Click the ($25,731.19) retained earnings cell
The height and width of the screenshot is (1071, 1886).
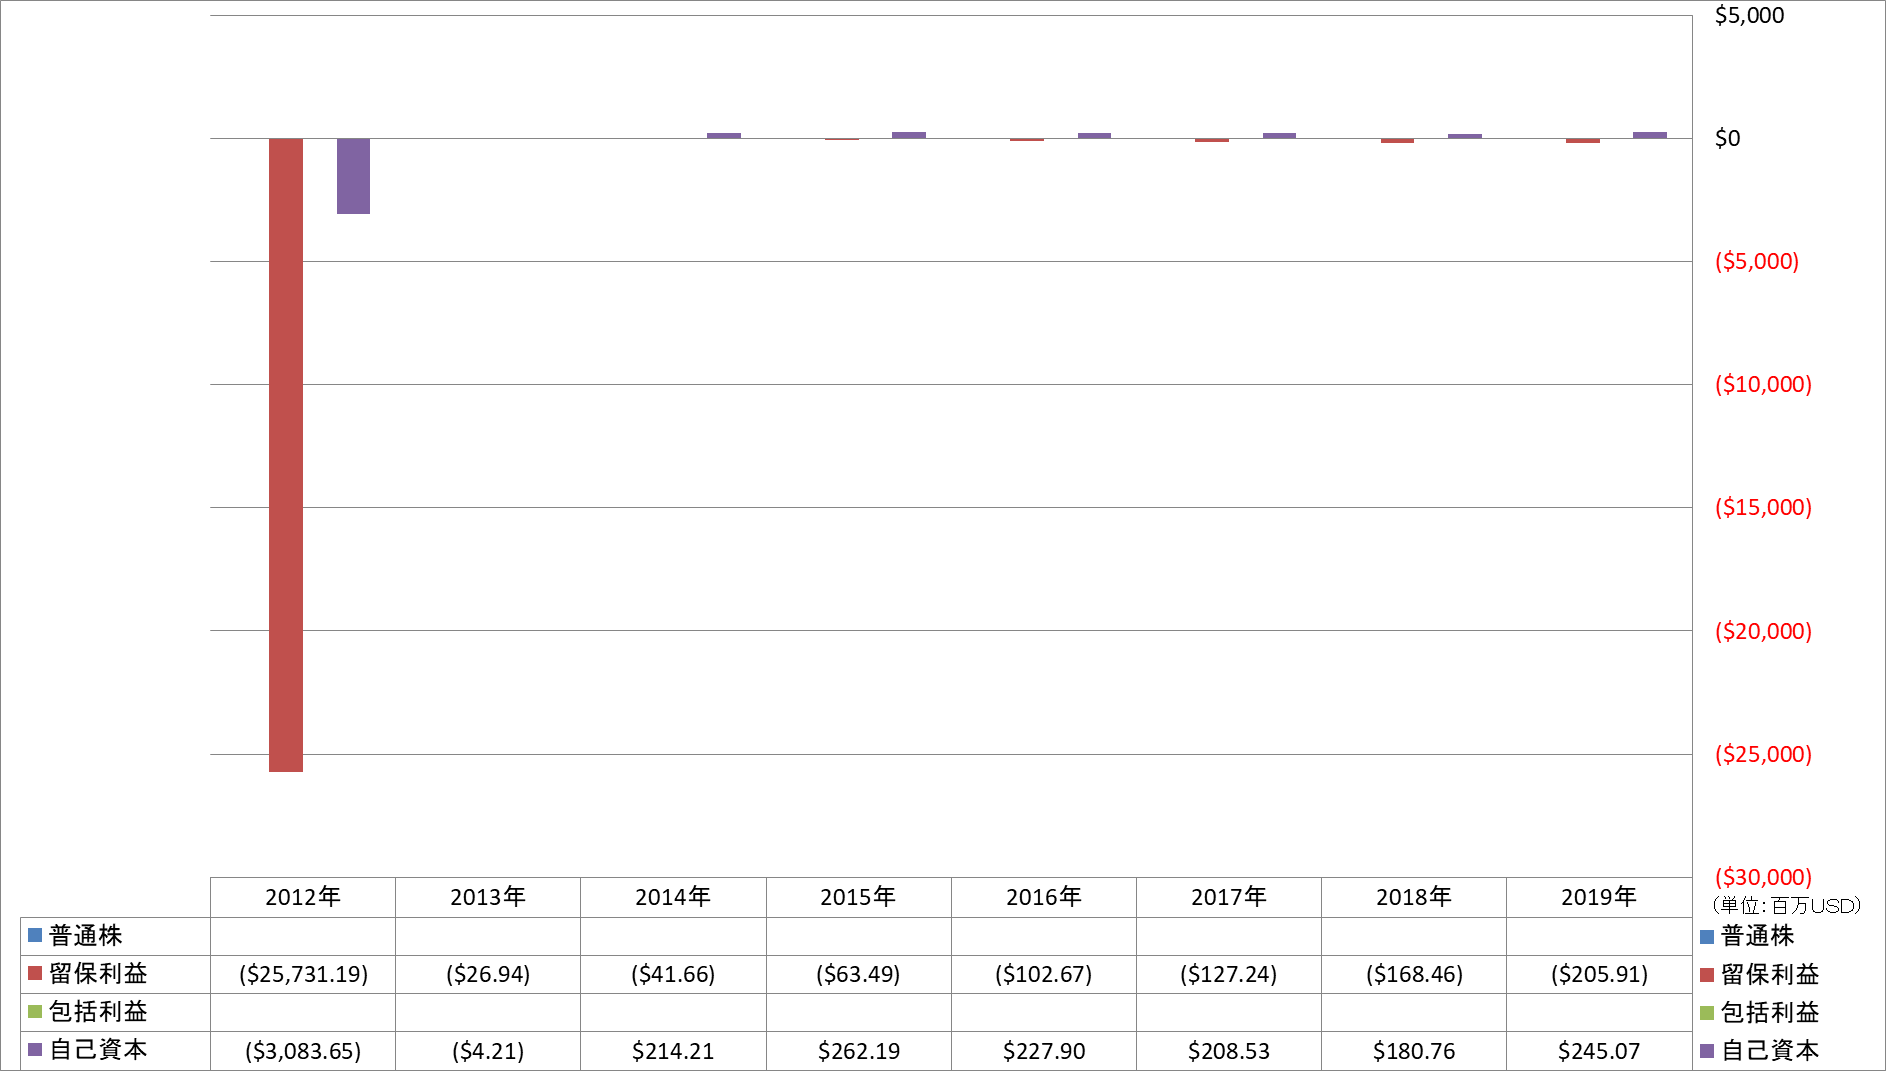[303, 974]
